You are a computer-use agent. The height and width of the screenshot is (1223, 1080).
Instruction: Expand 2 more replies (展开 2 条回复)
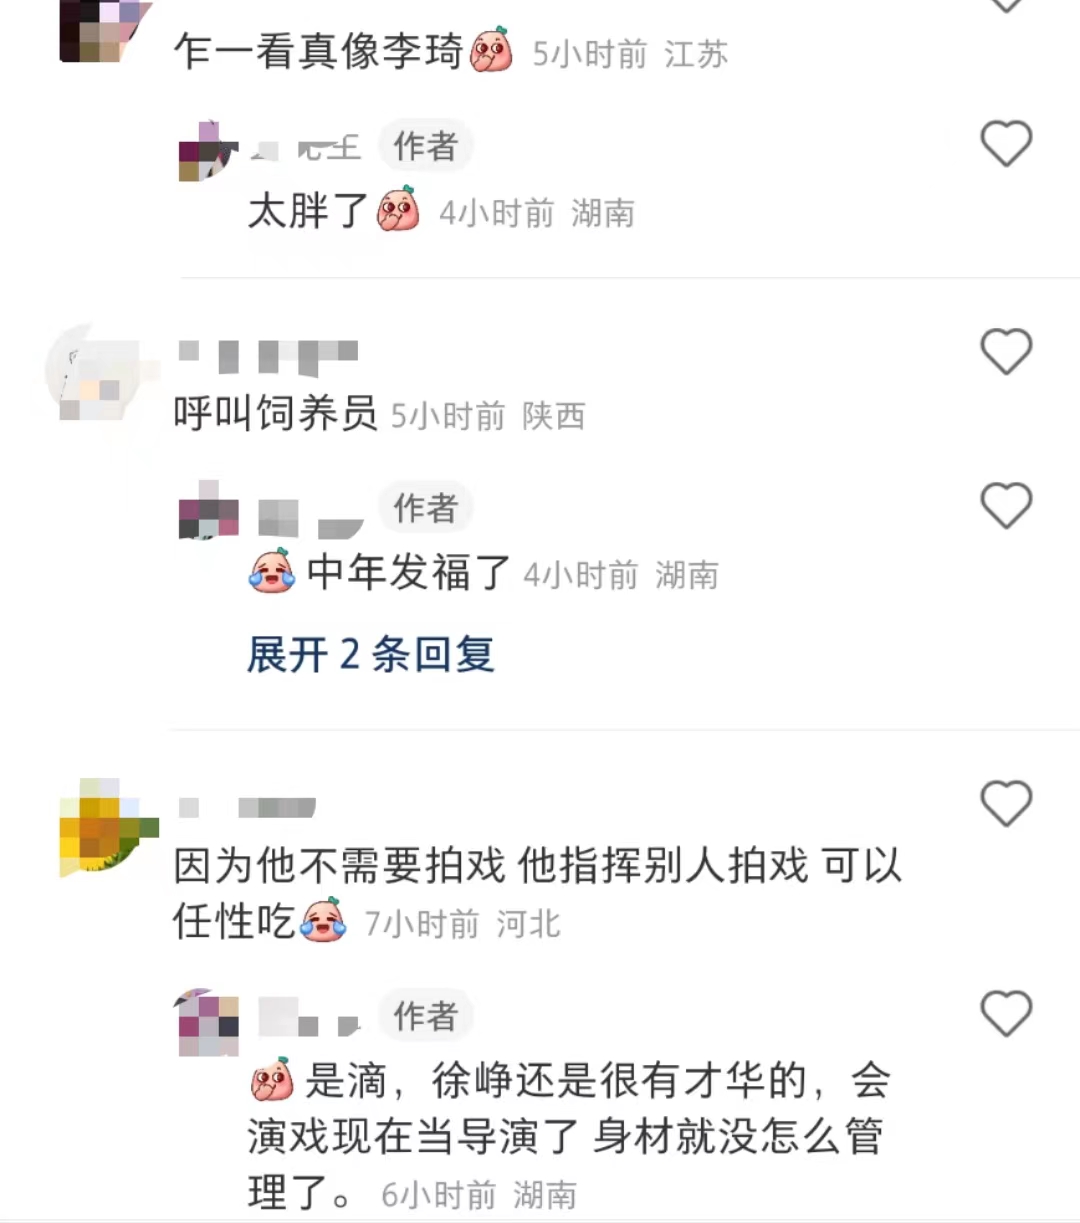[371, 655]
